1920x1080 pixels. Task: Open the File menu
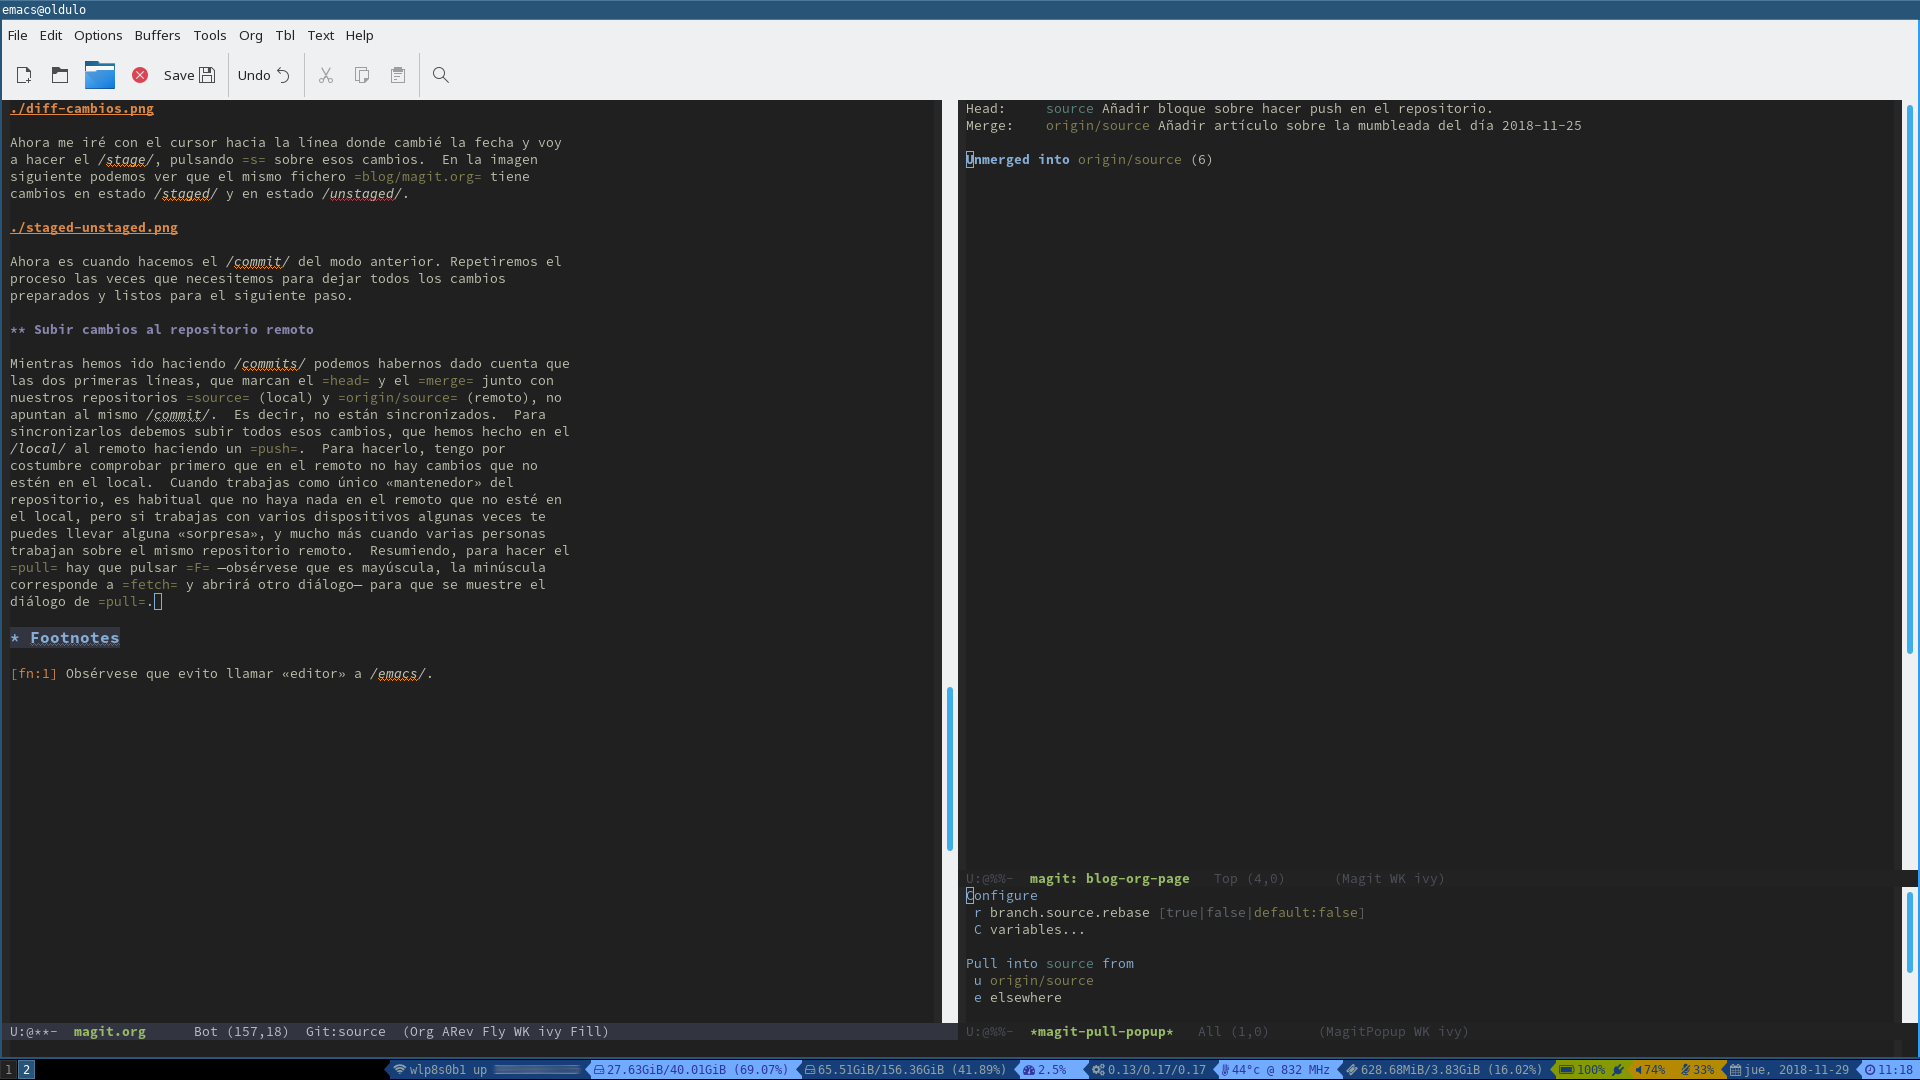[17, 35]
